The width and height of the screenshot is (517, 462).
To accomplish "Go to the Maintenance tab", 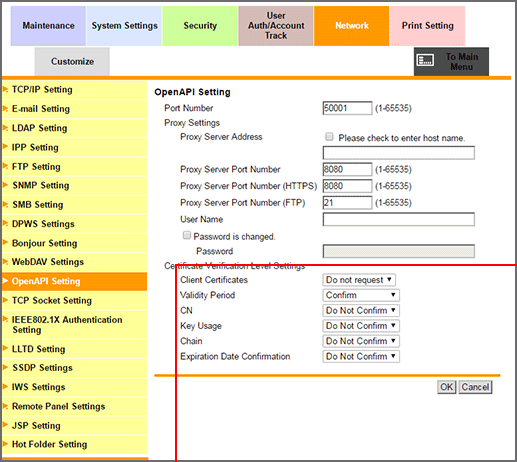I will tap(48, 26).
